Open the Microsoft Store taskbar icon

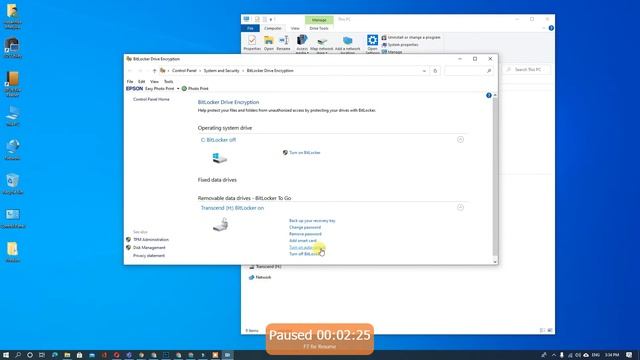tap(79, 355)
